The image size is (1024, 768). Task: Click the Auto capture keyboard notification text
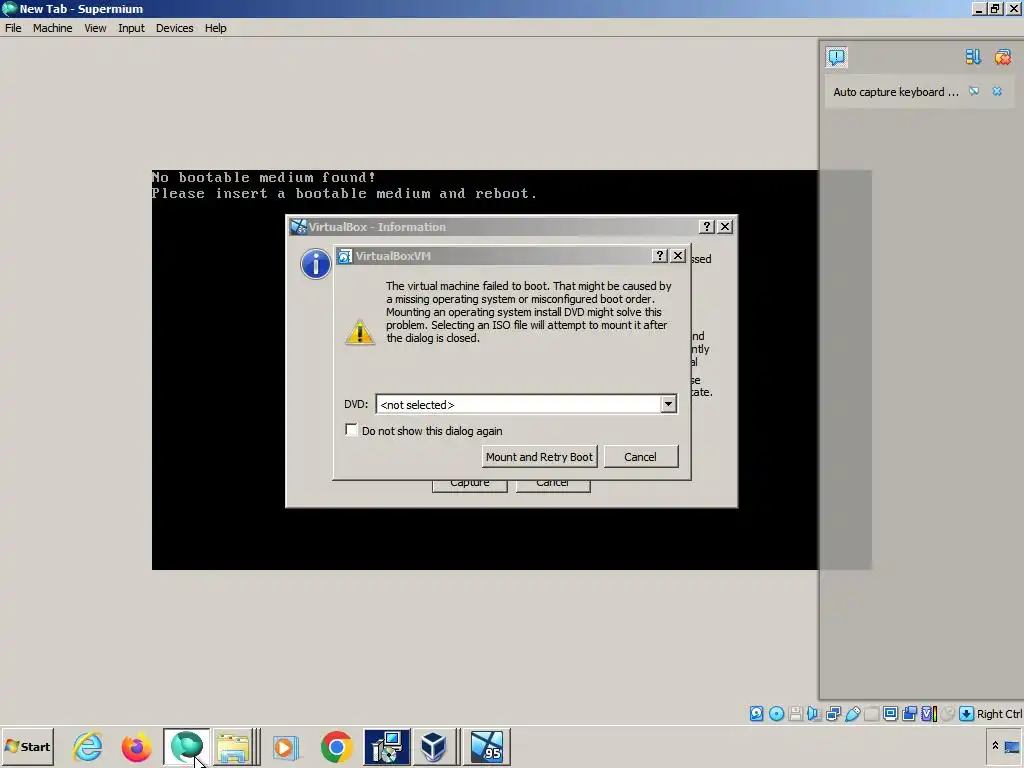click(895, 92)
